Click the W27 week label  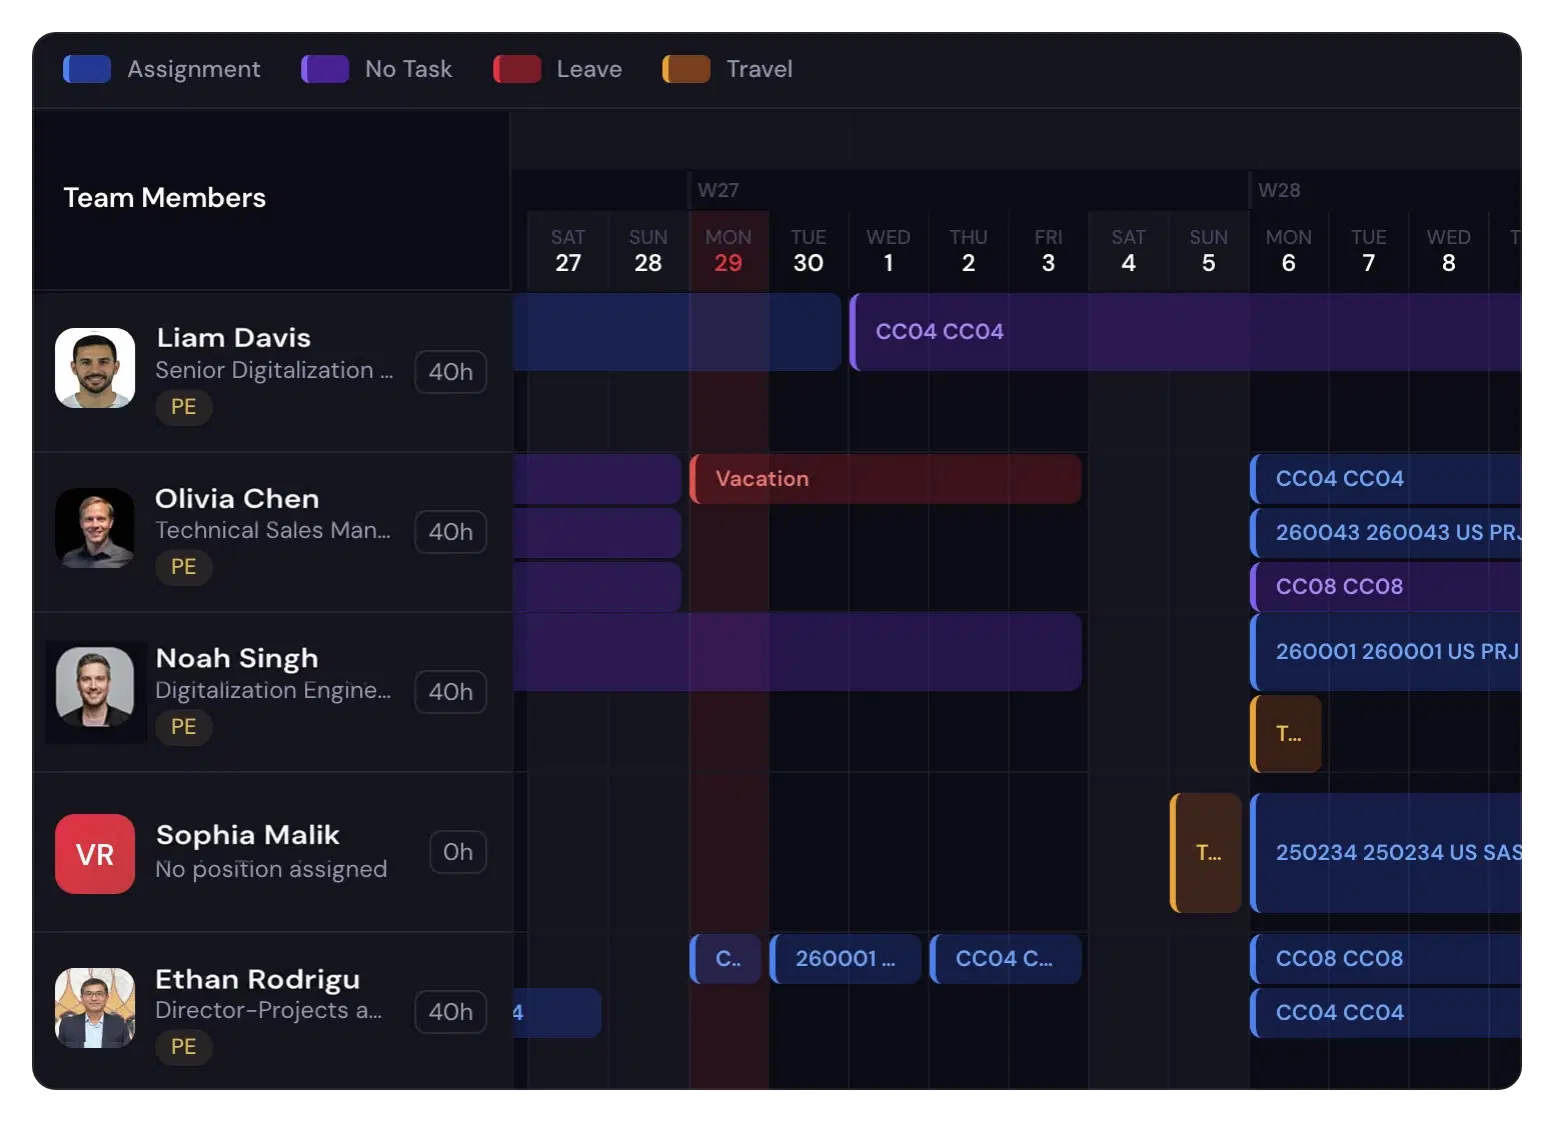(718, 190)
